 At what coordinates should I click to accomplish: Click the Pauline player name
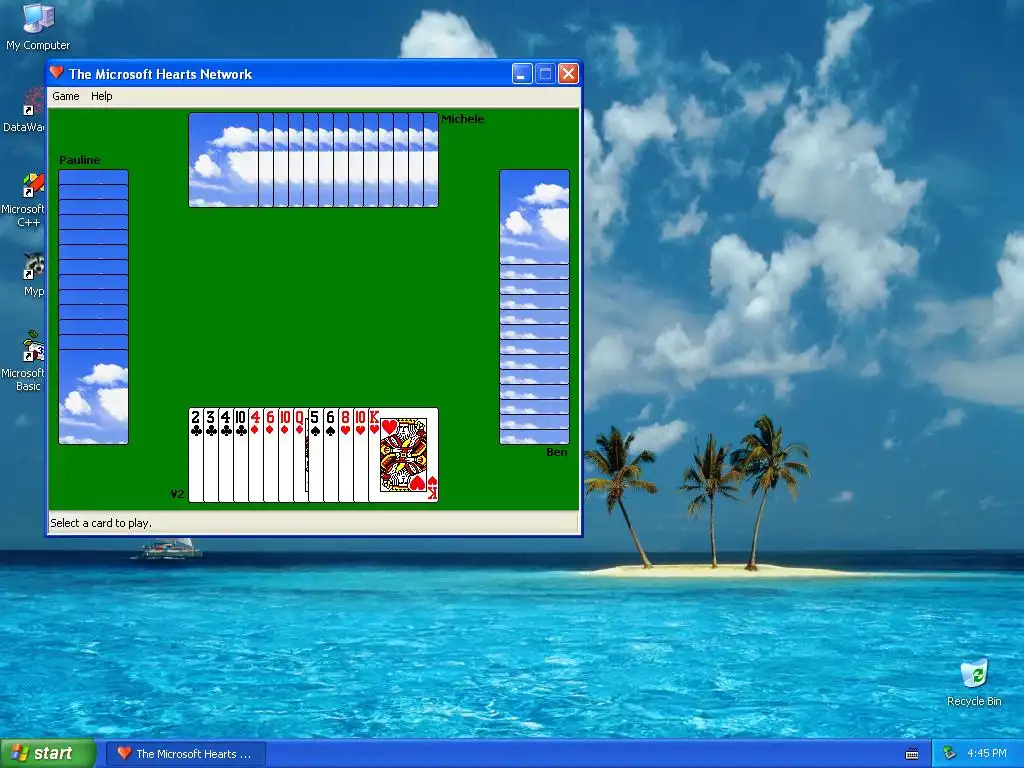point(80,160)
